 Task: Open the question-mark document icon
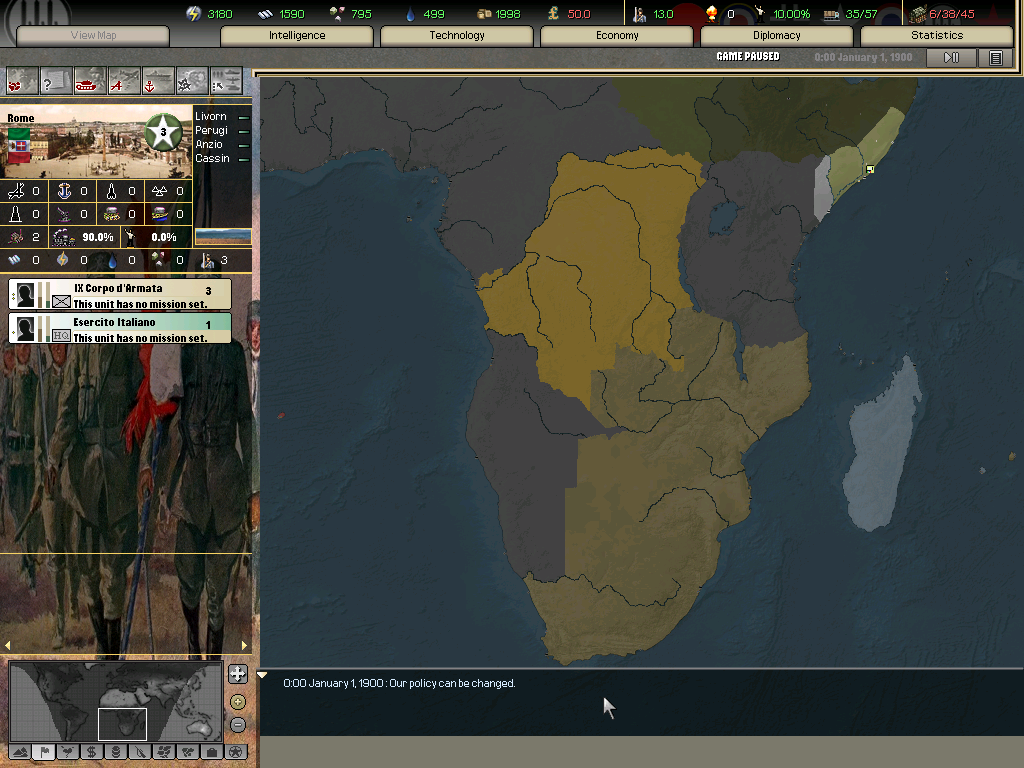point(56,80)
